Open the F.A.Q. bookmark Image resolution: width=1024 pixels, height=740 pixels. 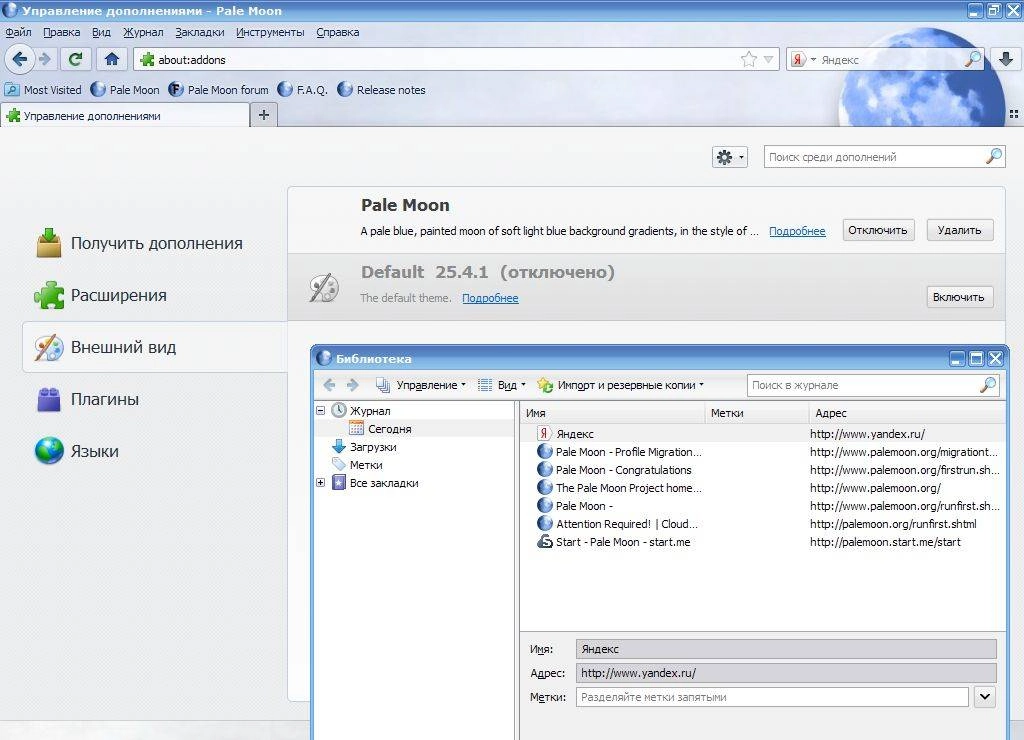point(302,89)
